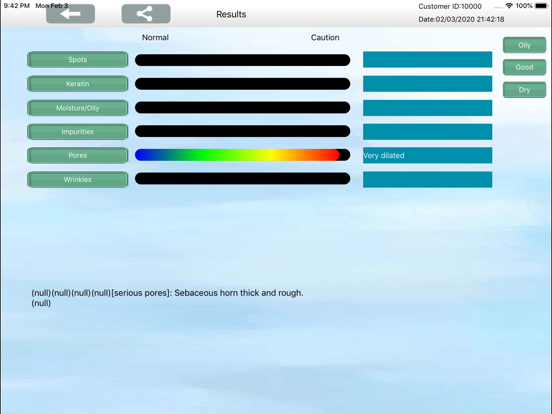The height and width of the screenshot is (414, 552).
Task: Open the Wrinkles category button
Action: (x=77, y=180)
